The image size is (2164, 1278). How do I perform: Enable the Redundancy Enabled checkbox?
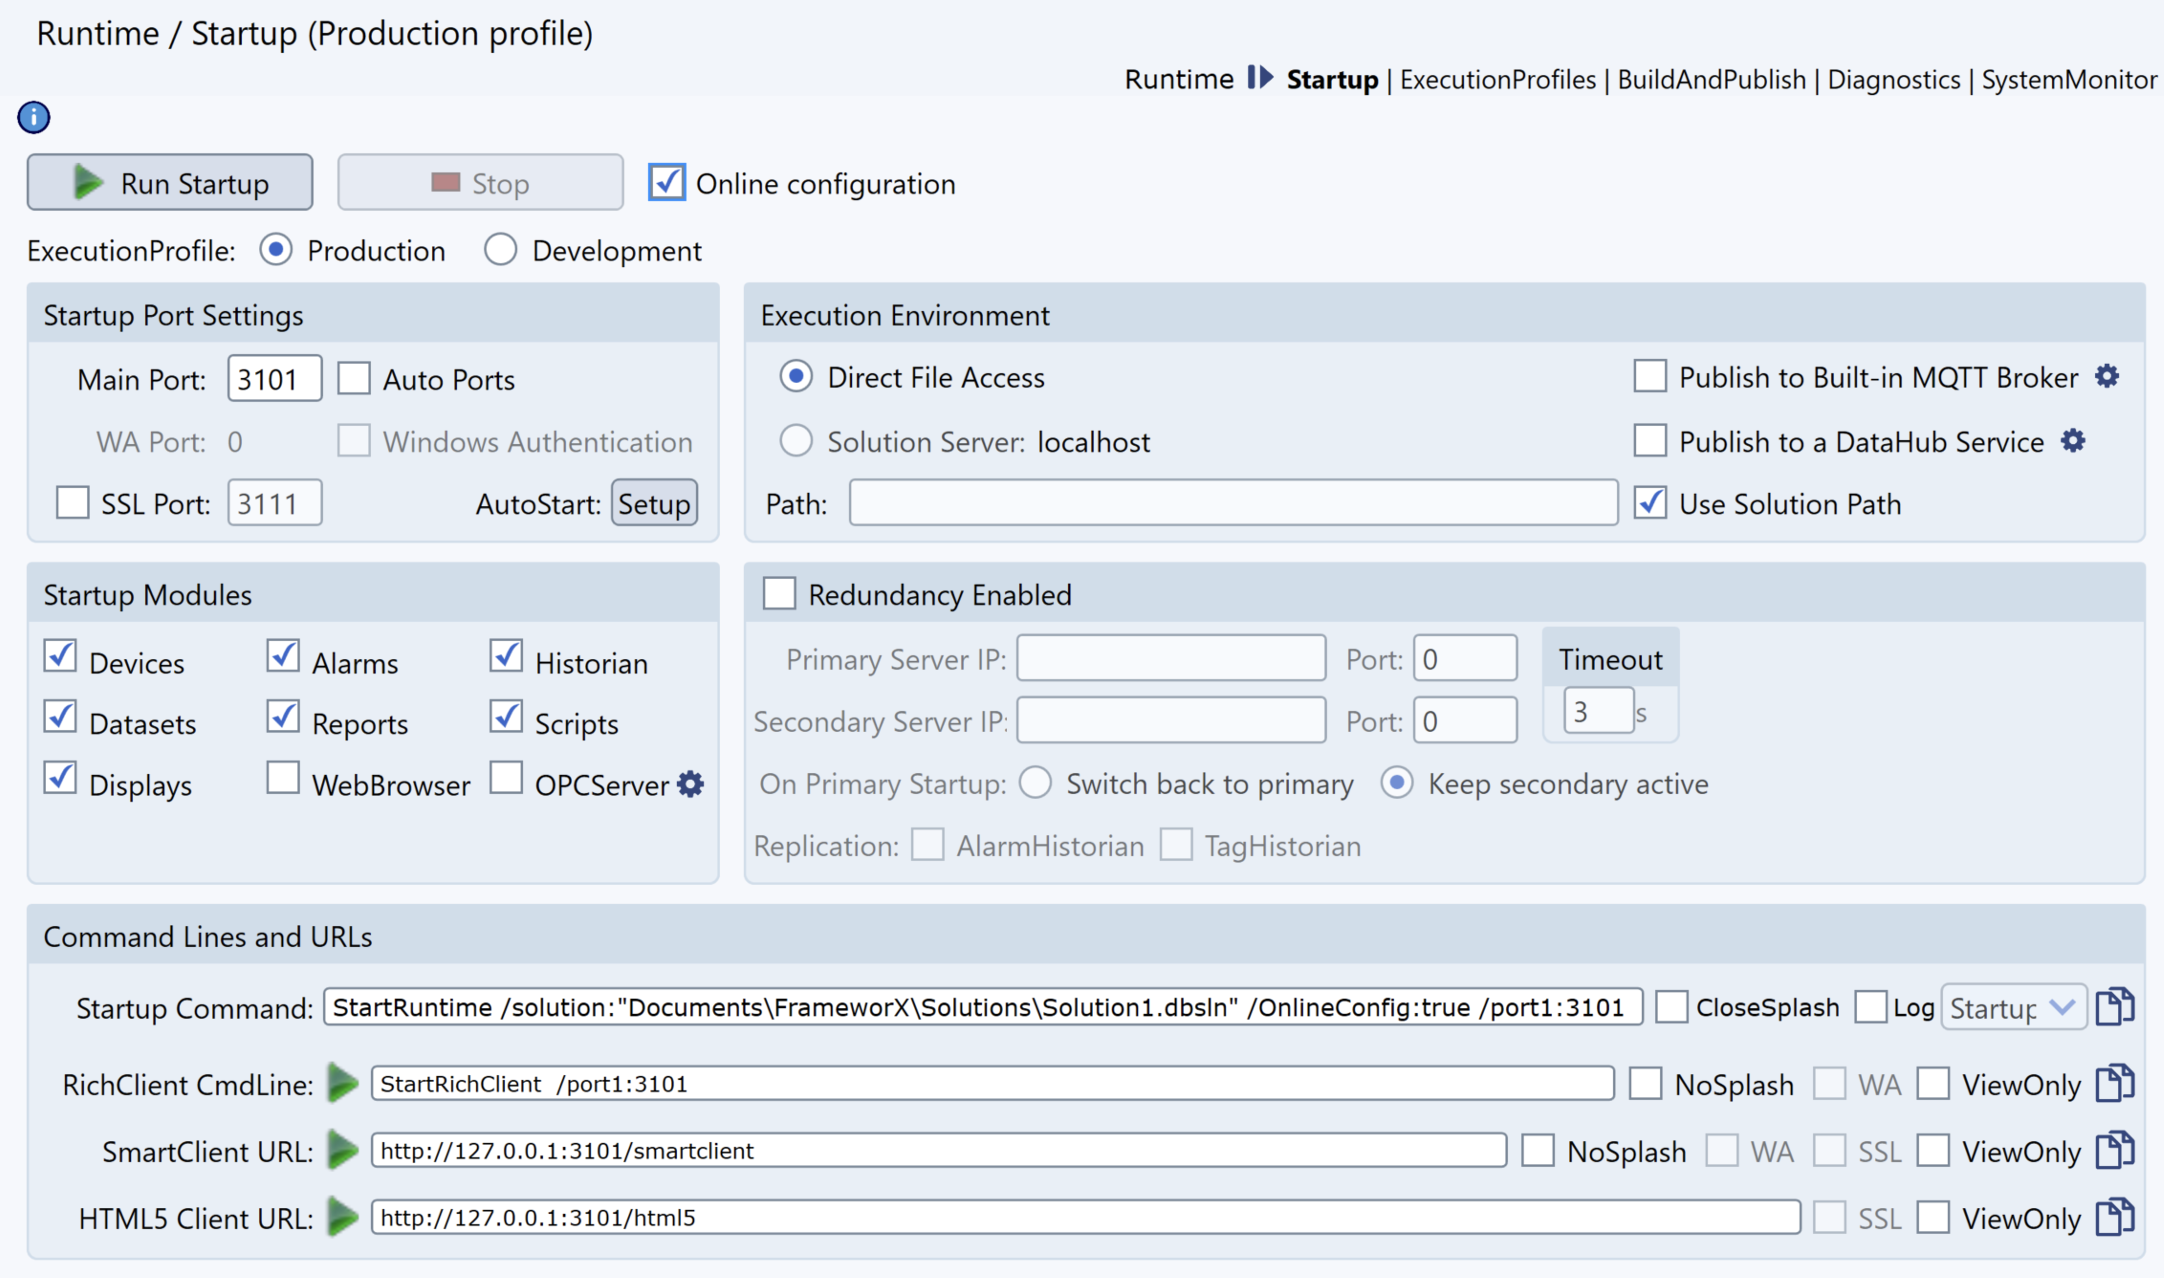pos(779,594)
